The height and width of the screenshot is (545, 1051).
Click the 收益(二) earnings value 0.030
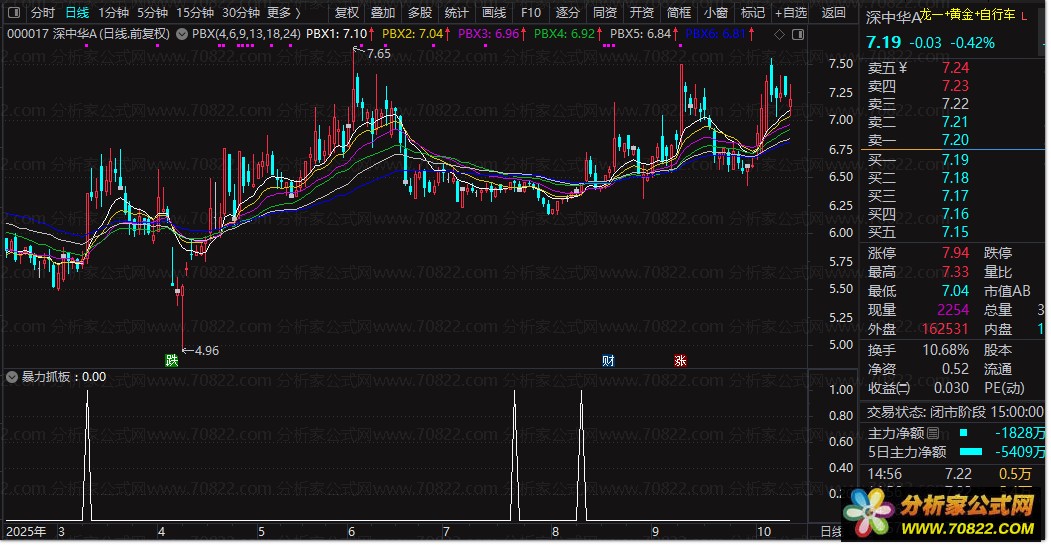click(x=951, y=388)
